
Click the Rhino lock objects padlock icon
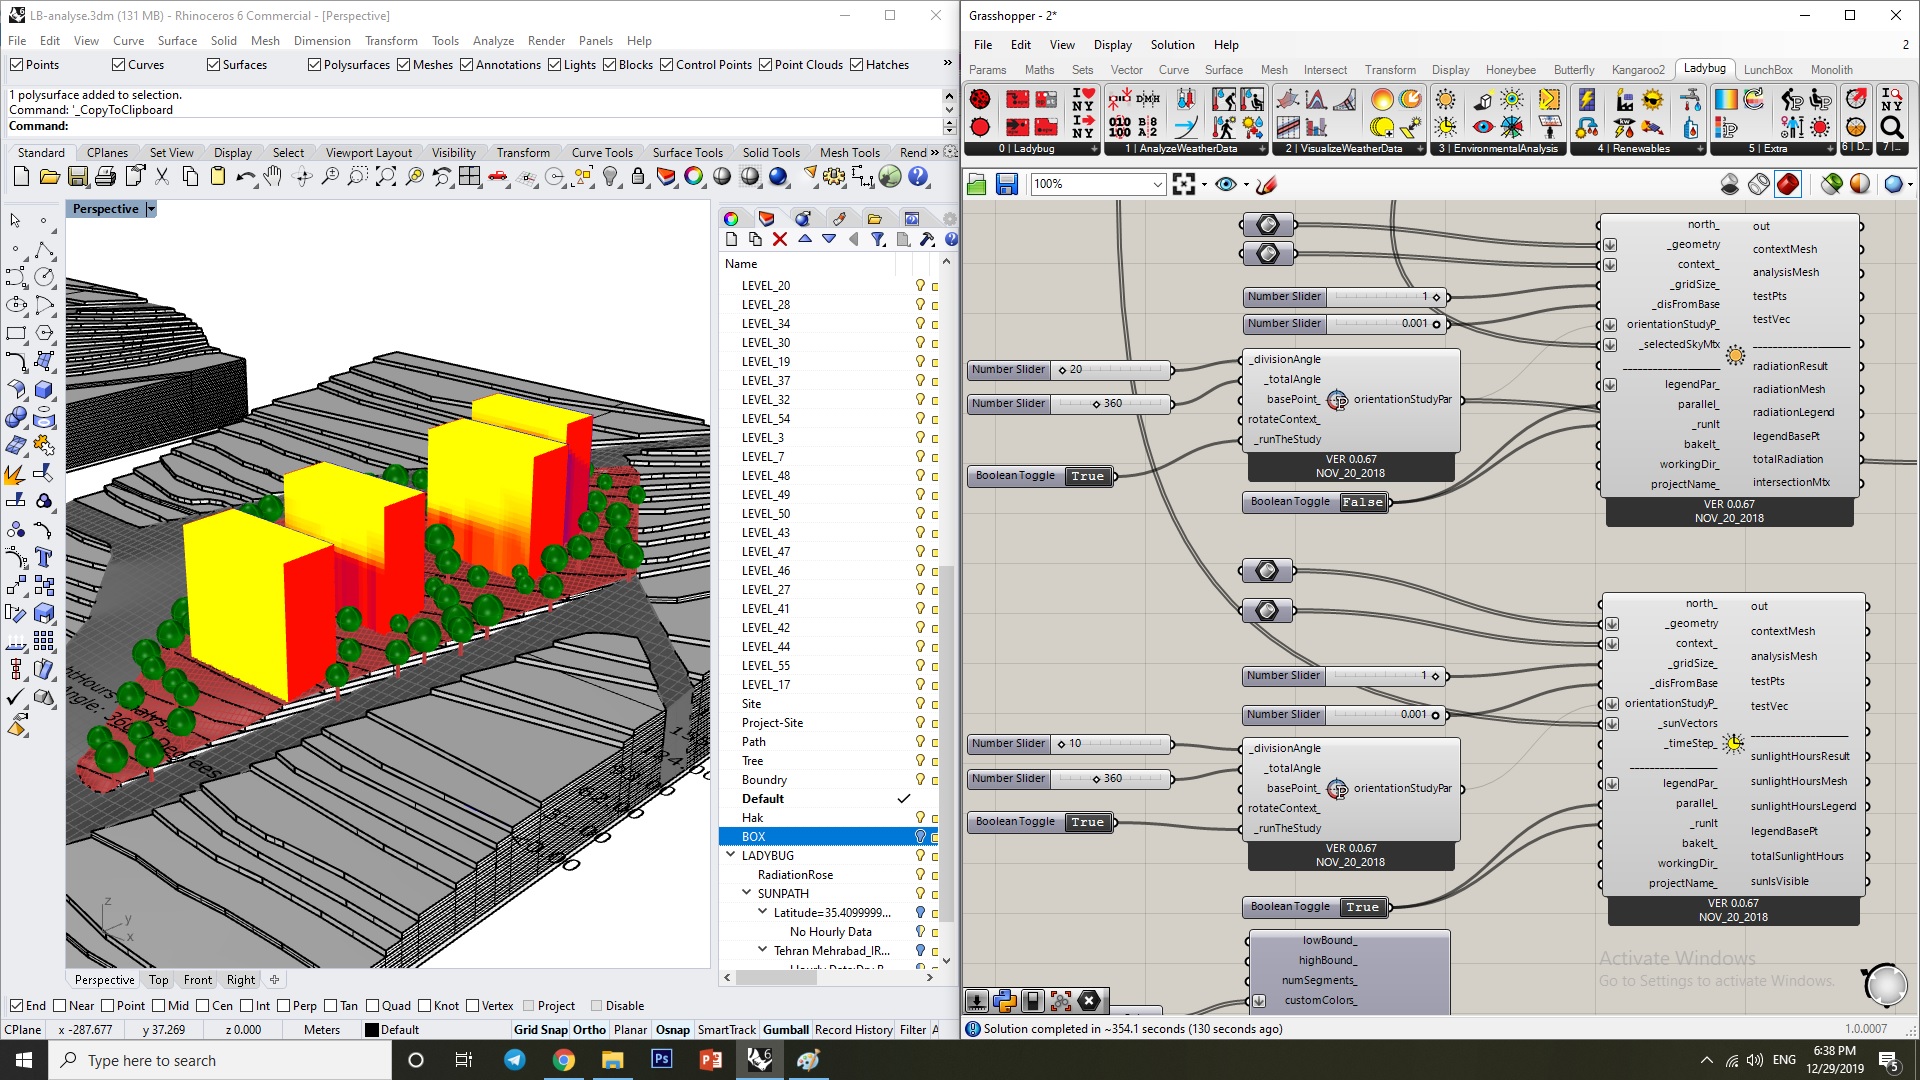click(638, 178)
